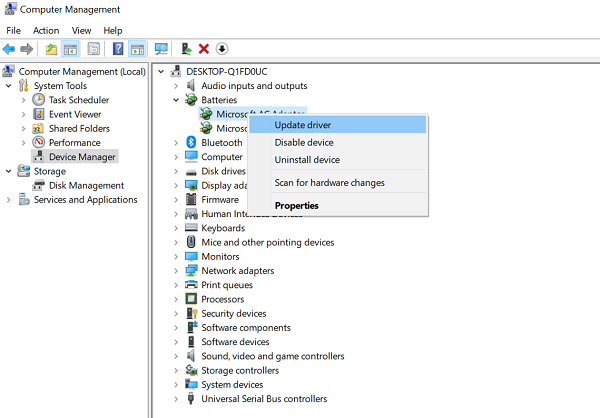Image resolution: width=600 pixels, height=418 pixels.
Task: Collapse the System Tools tree node
Action: (x=10, y=86)
